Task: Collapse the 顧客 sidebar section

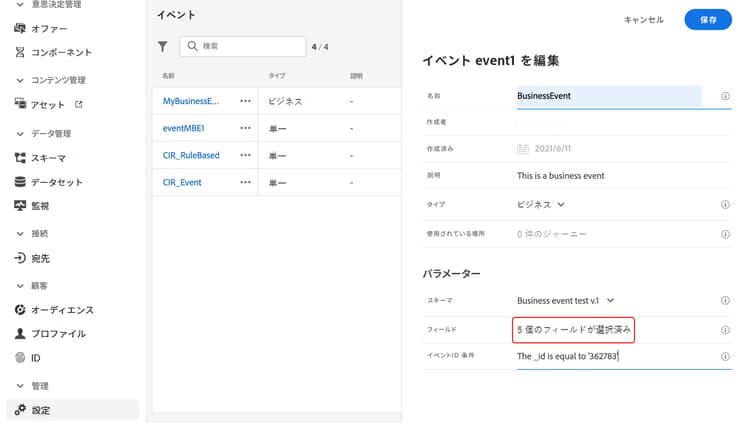Action: point(20,286)
